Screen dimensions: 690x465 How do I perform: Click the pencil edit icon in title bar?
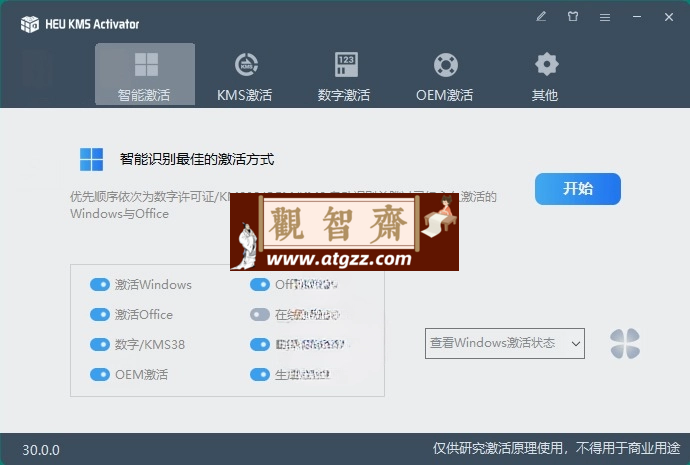click(541, 17)
